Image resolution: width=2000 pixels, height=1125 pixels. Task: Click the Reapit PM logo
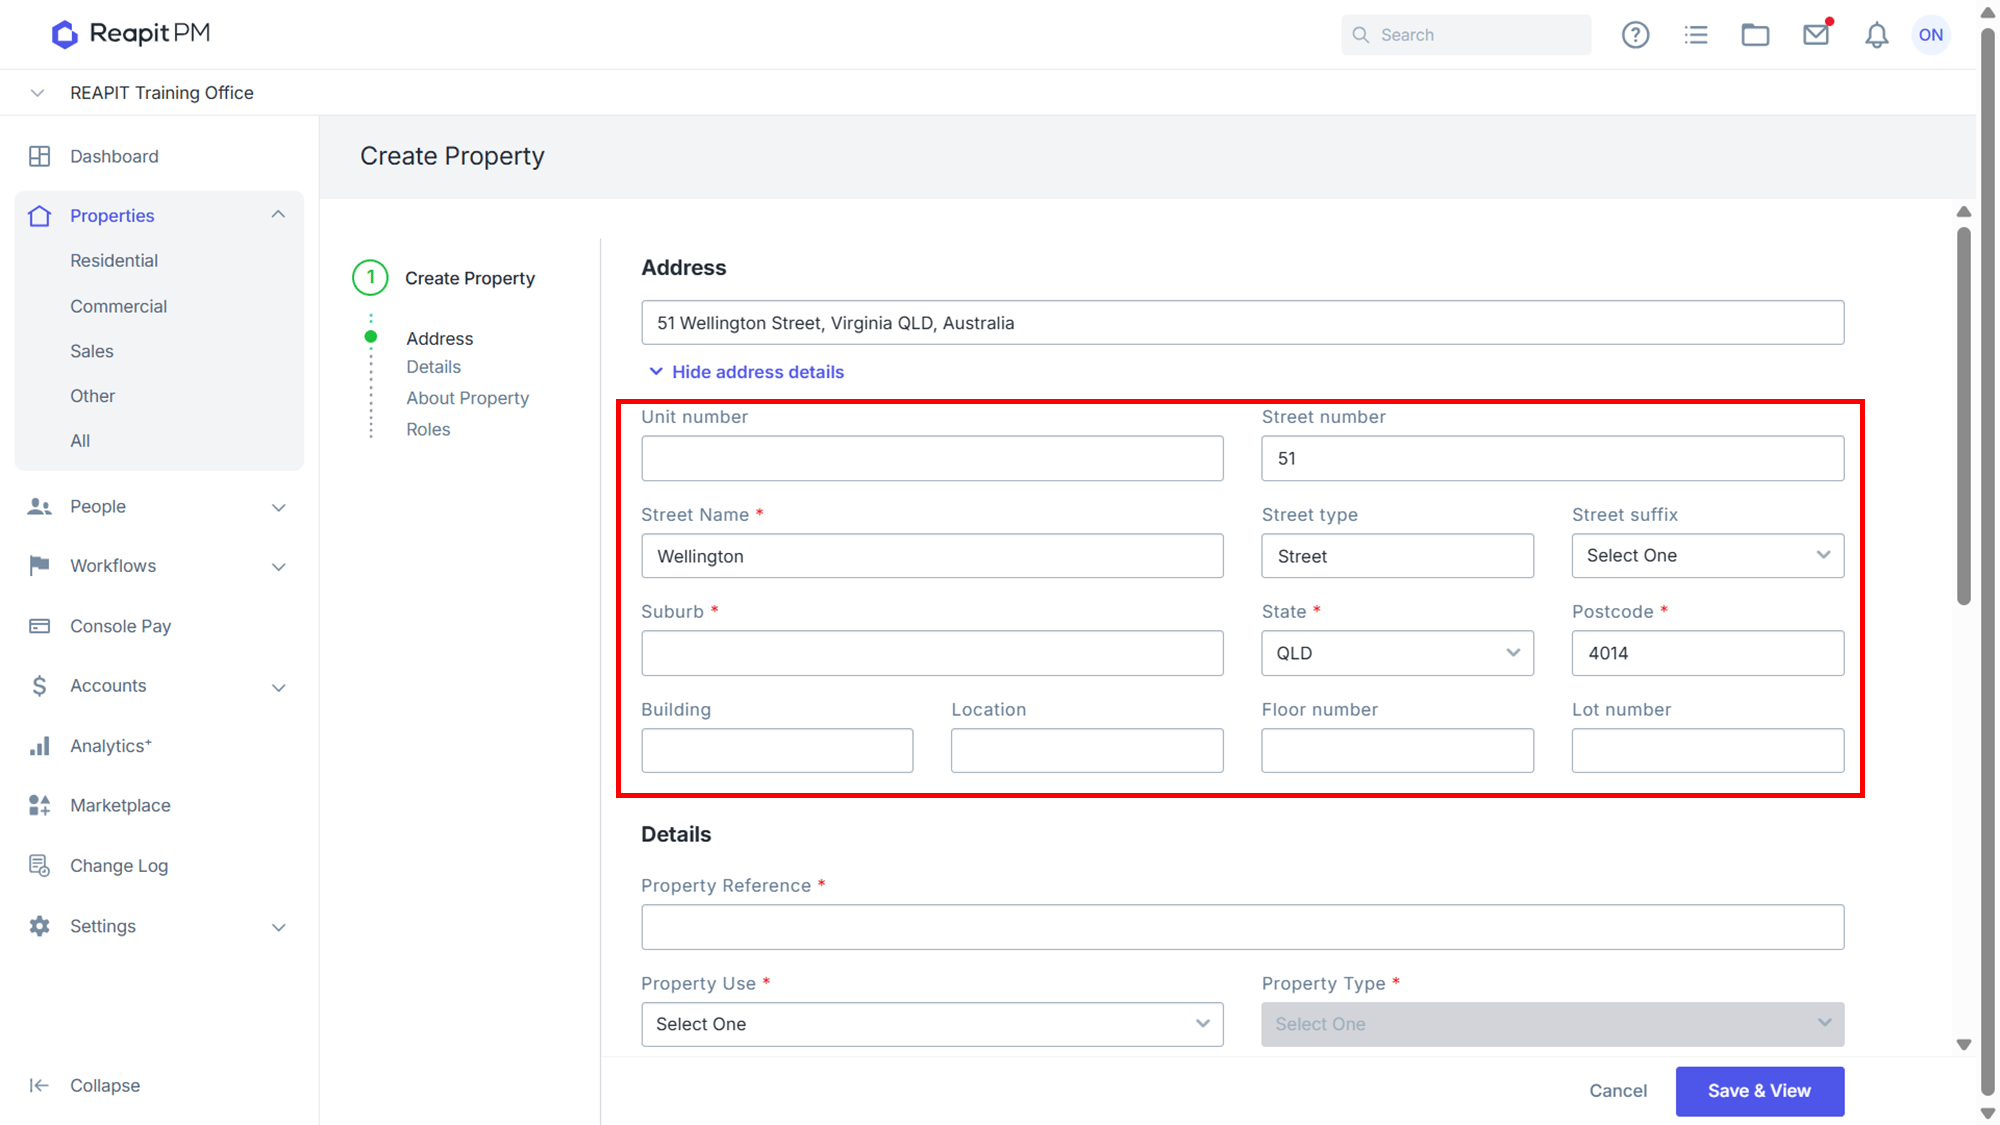click(x=131, y=34)
